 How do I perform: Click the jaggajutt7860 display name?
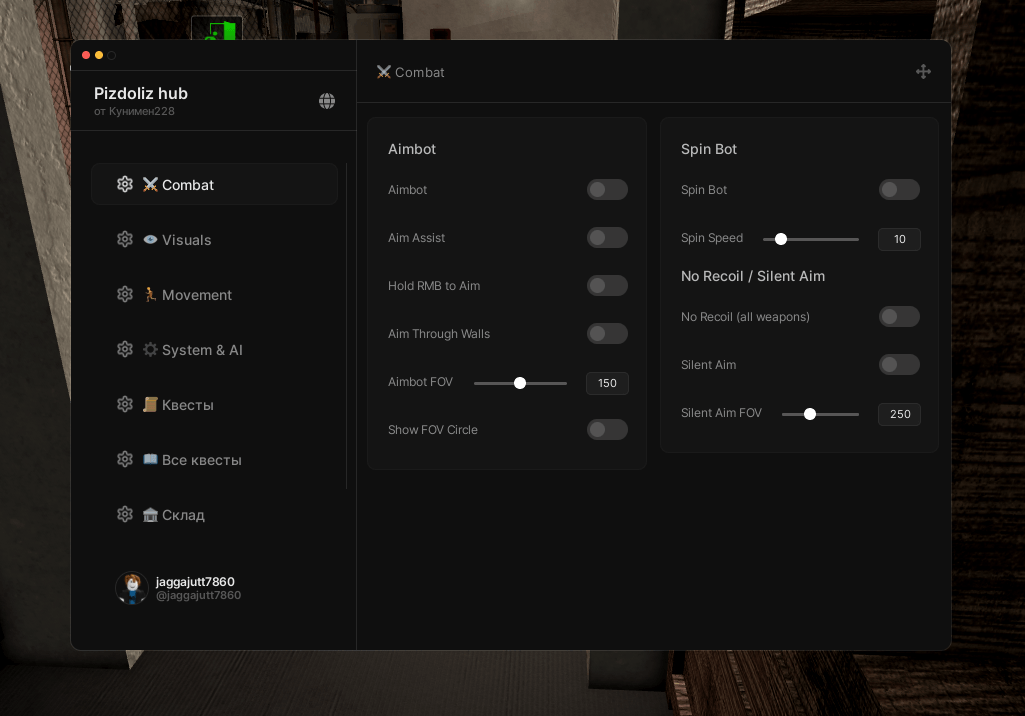coord(195,581)
